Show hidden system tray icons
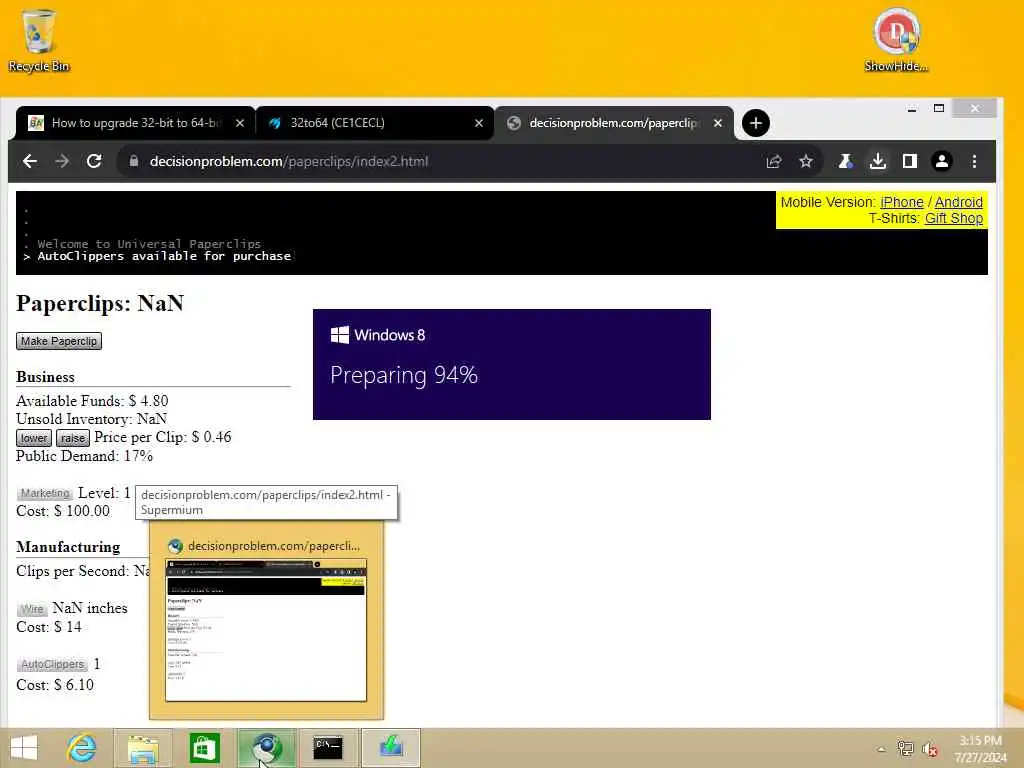 pos(881,749)
